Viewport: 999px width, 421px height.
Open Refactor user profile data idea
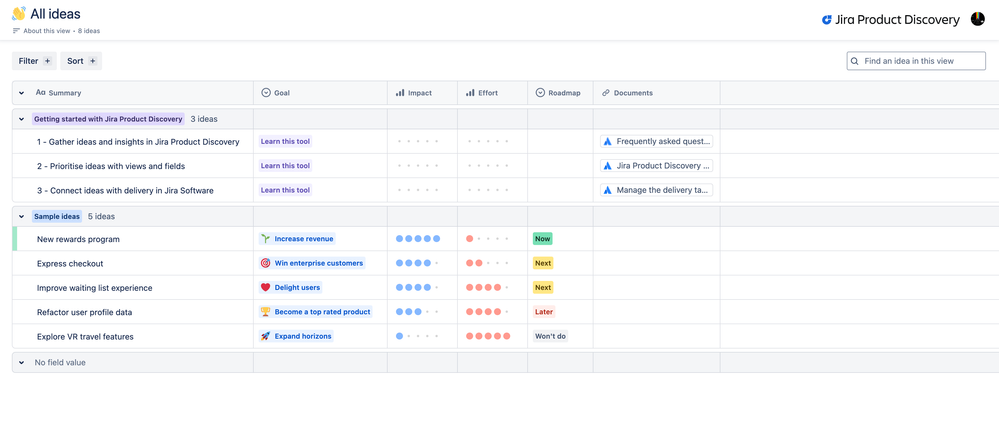(85, 312)
